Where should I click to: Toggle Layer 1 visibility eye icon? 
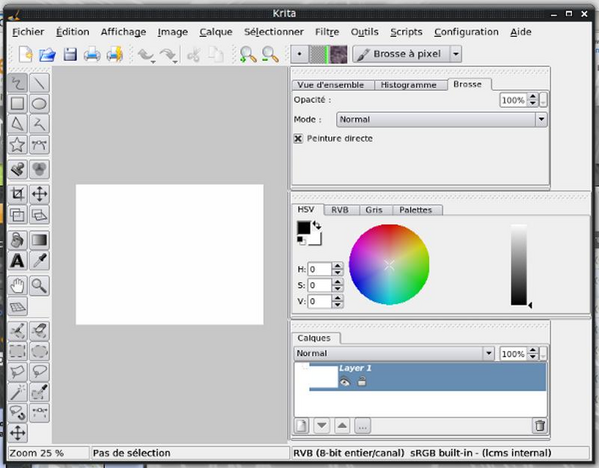[345, 382]
